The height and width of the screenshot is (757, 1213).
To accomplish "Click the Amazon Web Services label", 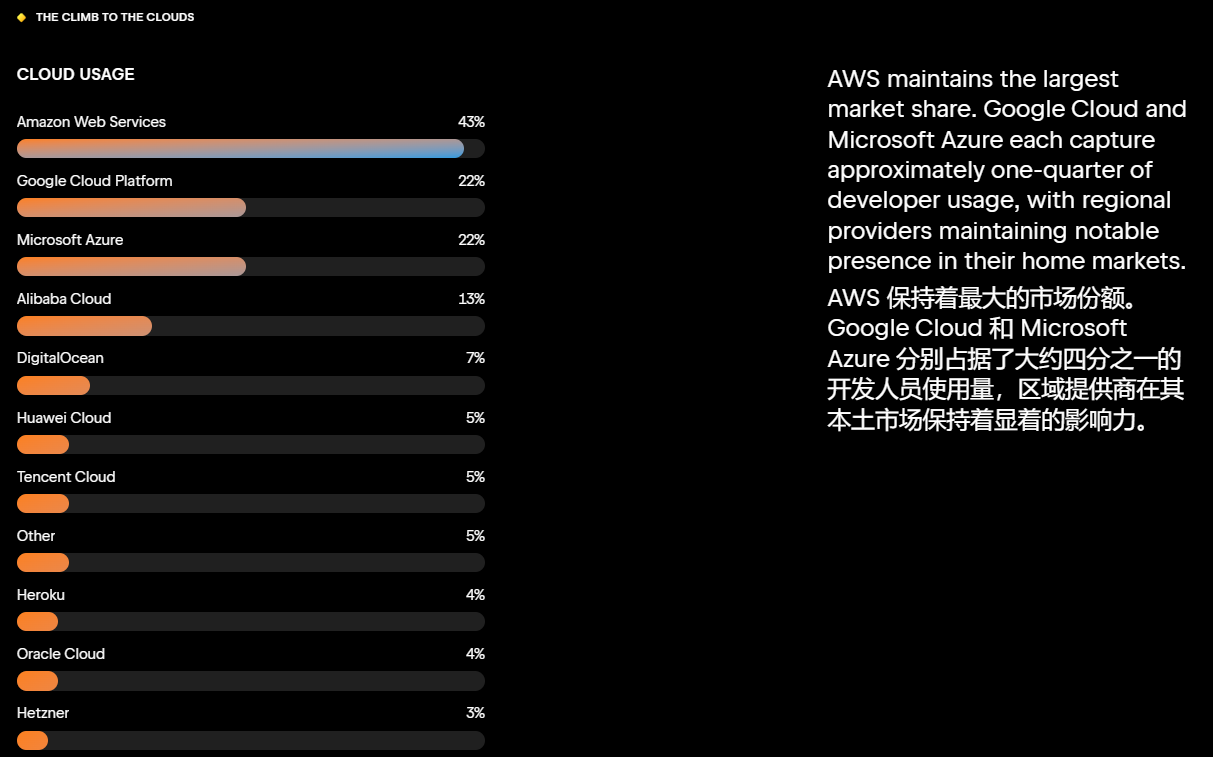I will 91,122.
